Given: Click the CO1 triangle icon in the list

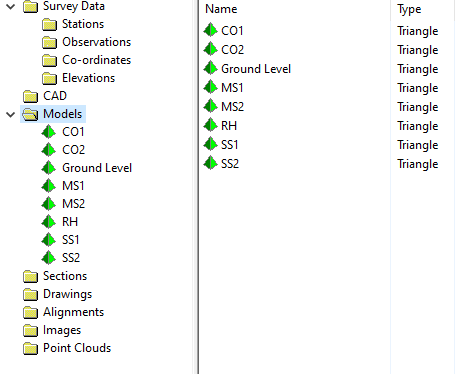Looking at the screenshot, I should coord(211,30).
